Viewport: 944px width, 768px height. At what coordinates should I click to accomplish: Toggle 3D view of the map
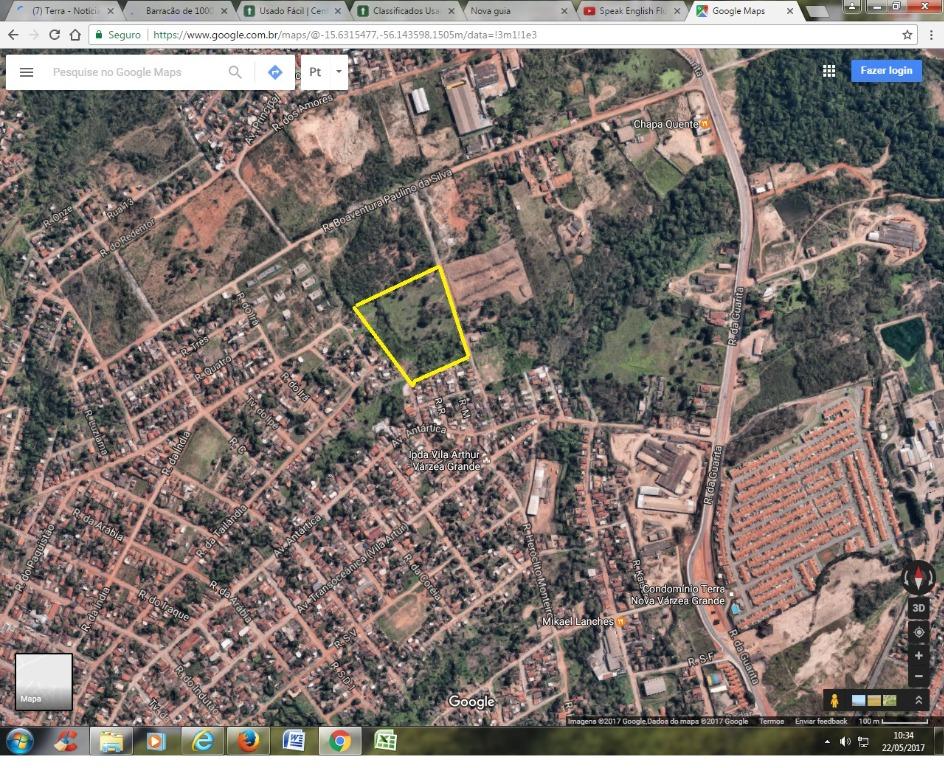(x=919, y=607)
